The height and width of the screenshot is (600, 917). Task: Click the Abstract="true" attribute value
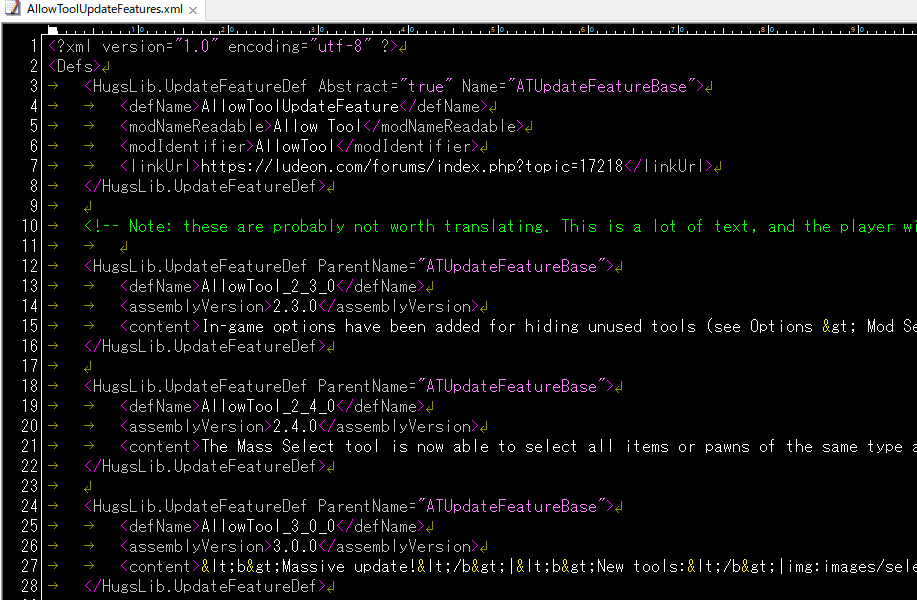(x=426, y=86)
